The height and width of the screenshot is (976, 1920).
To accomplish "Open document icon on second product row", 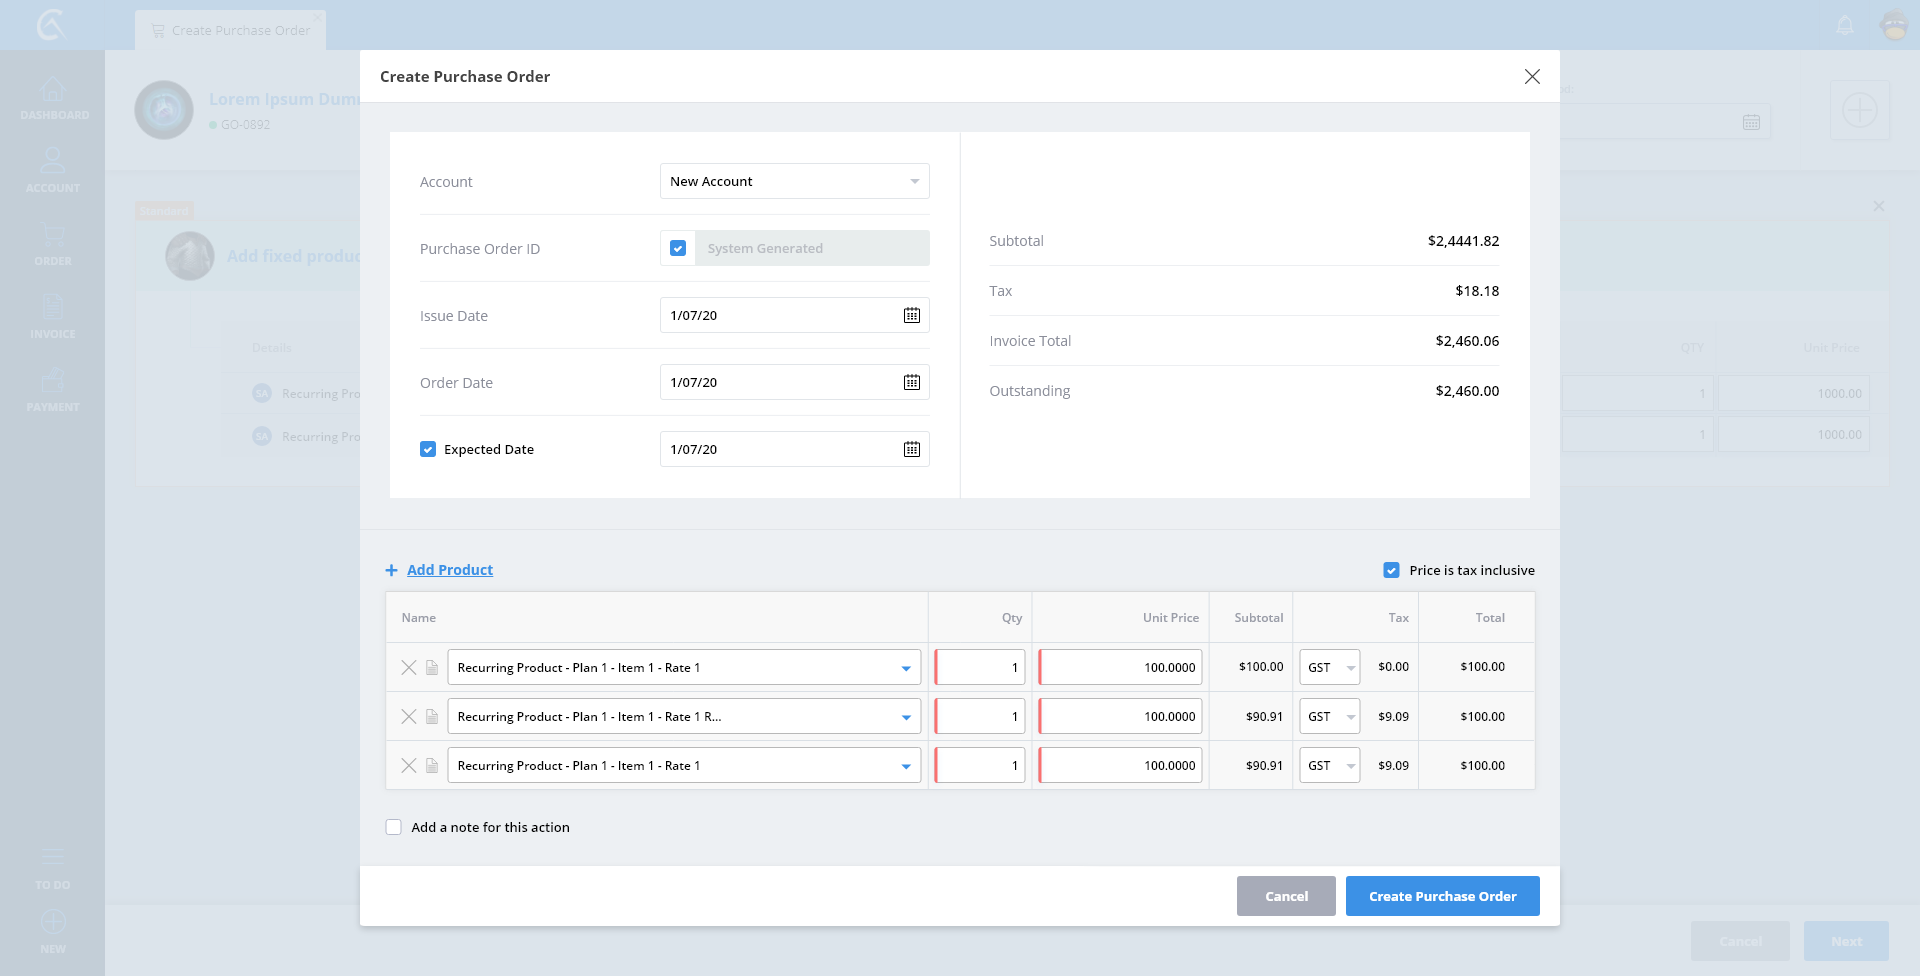I will 432,716.
